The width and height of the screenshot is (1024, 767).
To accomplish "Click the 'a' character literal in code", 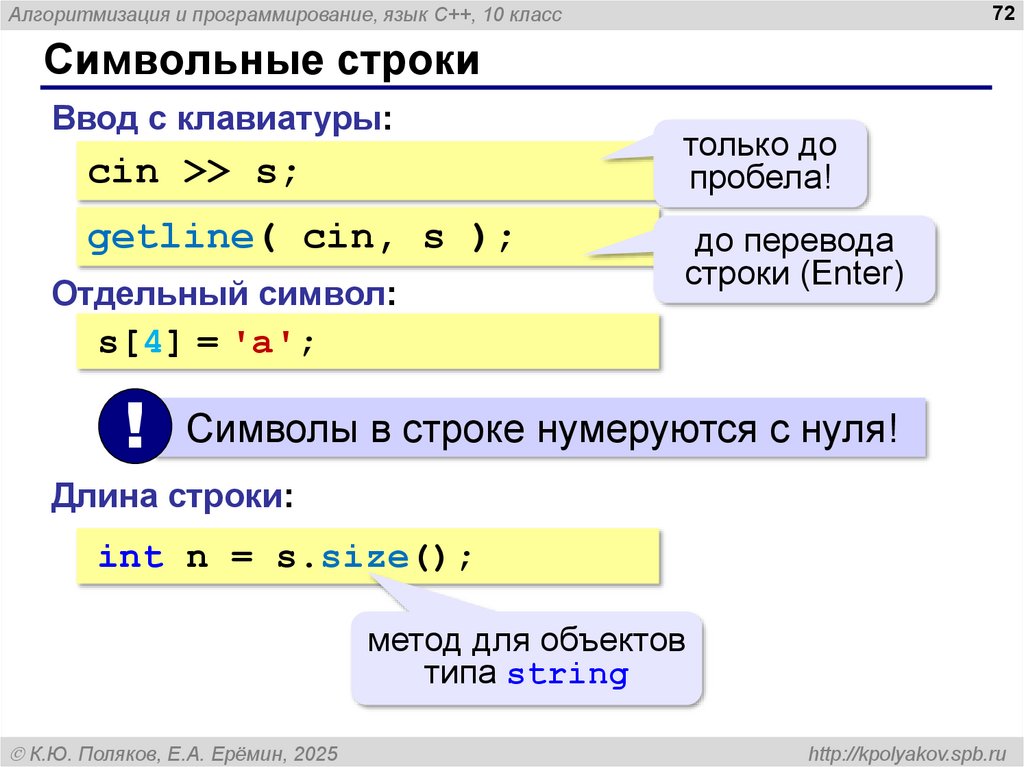I will pyautogui.click(x=263, y=343).
